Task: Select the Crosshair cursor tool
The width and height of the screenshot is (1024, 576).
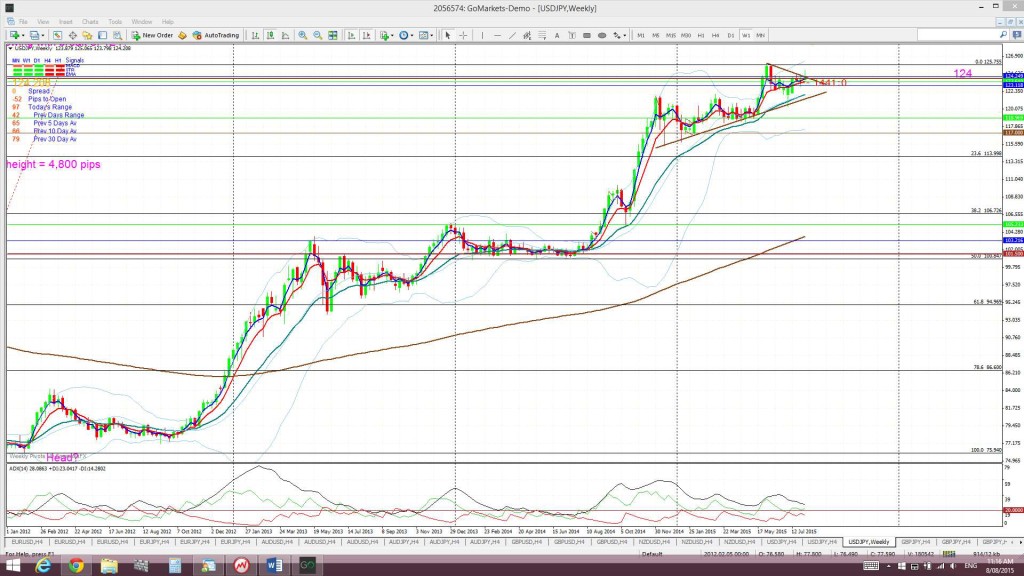Action: pyautogui.click(x=463, y=35)
